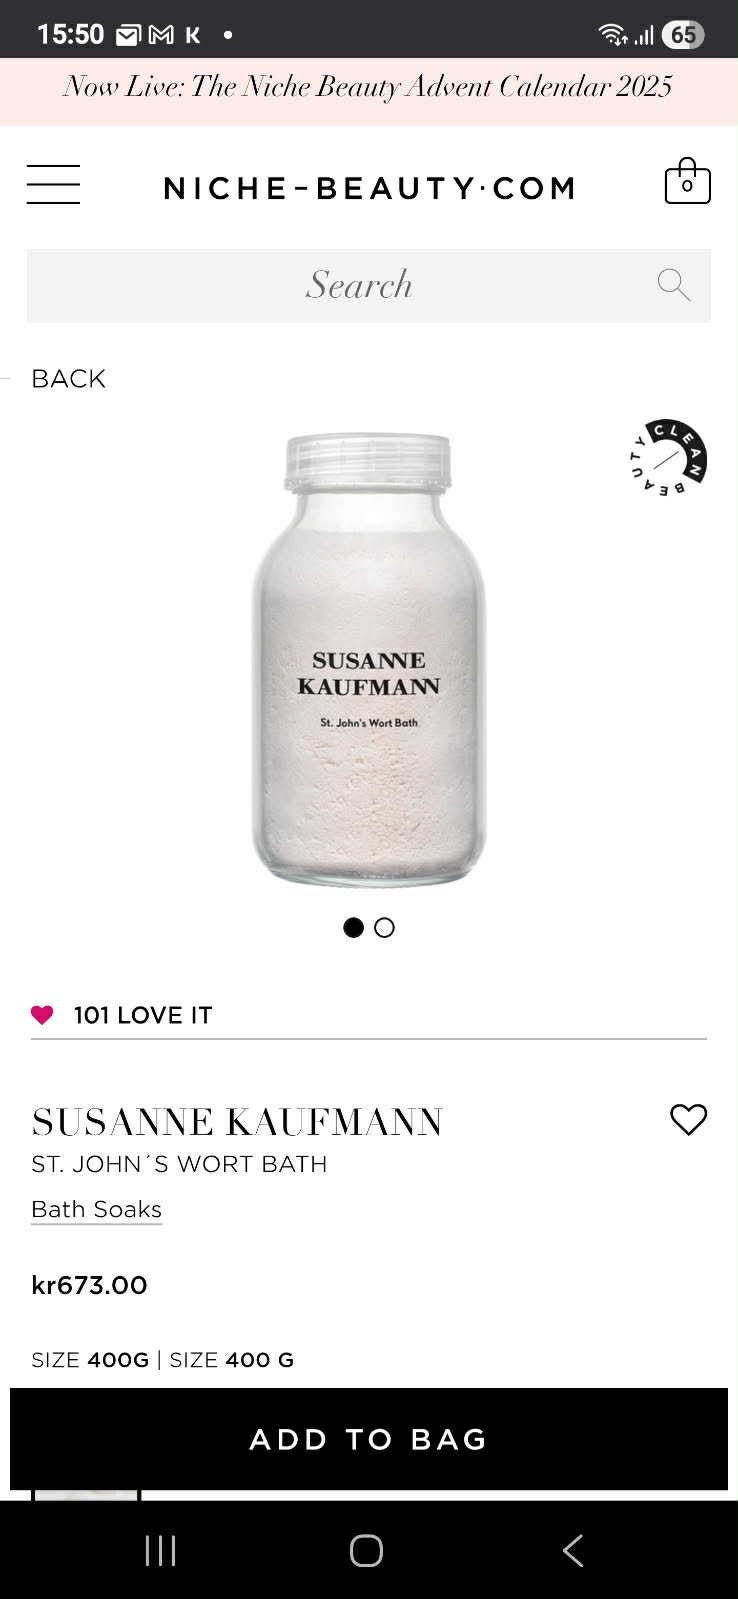Open the Susanne Kaufmann brand name
This screenshot has height=1599, width=738.
tap(237, 1122)
